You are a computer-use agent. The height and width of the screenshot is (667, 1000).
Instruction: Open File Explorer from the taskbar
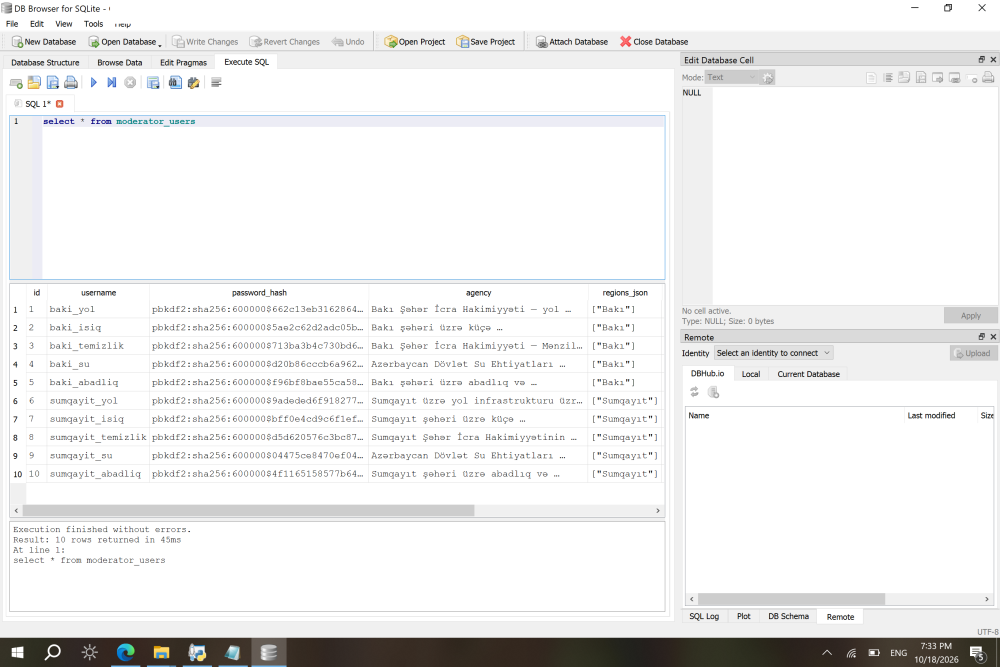point(161,652)
